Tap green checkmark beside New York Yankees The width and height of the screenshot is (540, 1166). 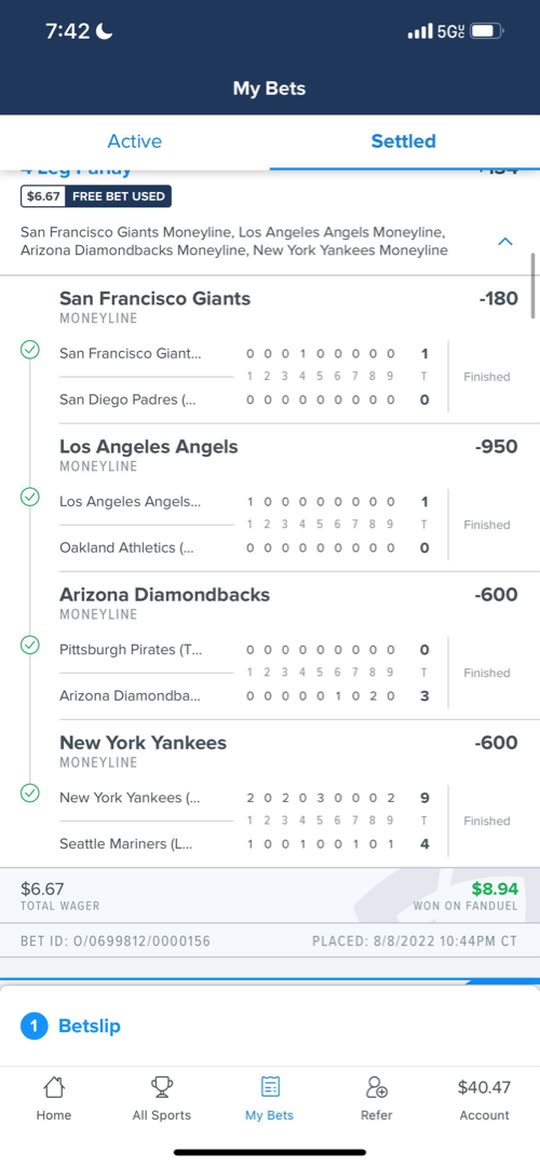[30, 793]
